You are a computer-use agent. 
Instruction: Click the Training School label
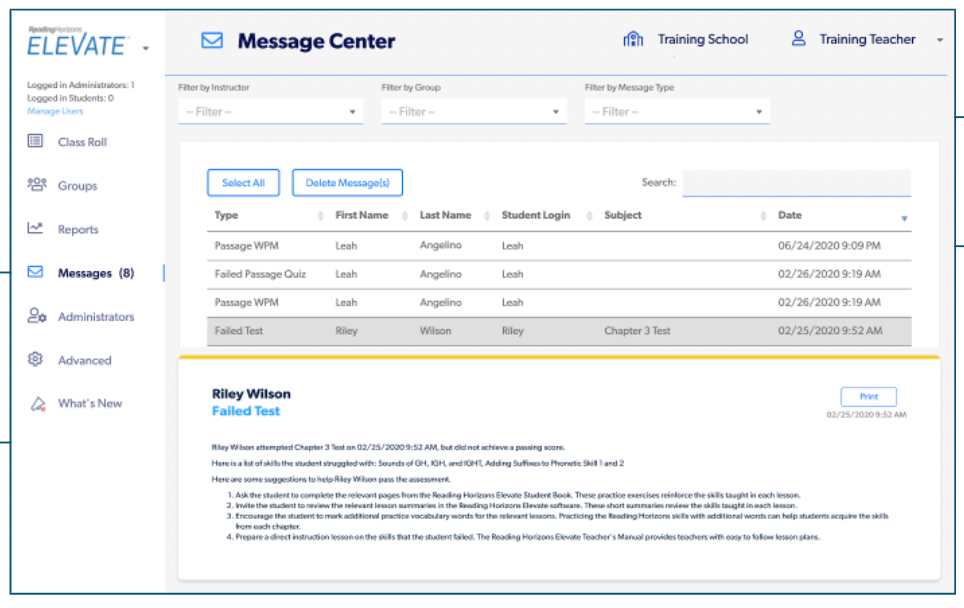pyautogui.click(x=703, y=39)
